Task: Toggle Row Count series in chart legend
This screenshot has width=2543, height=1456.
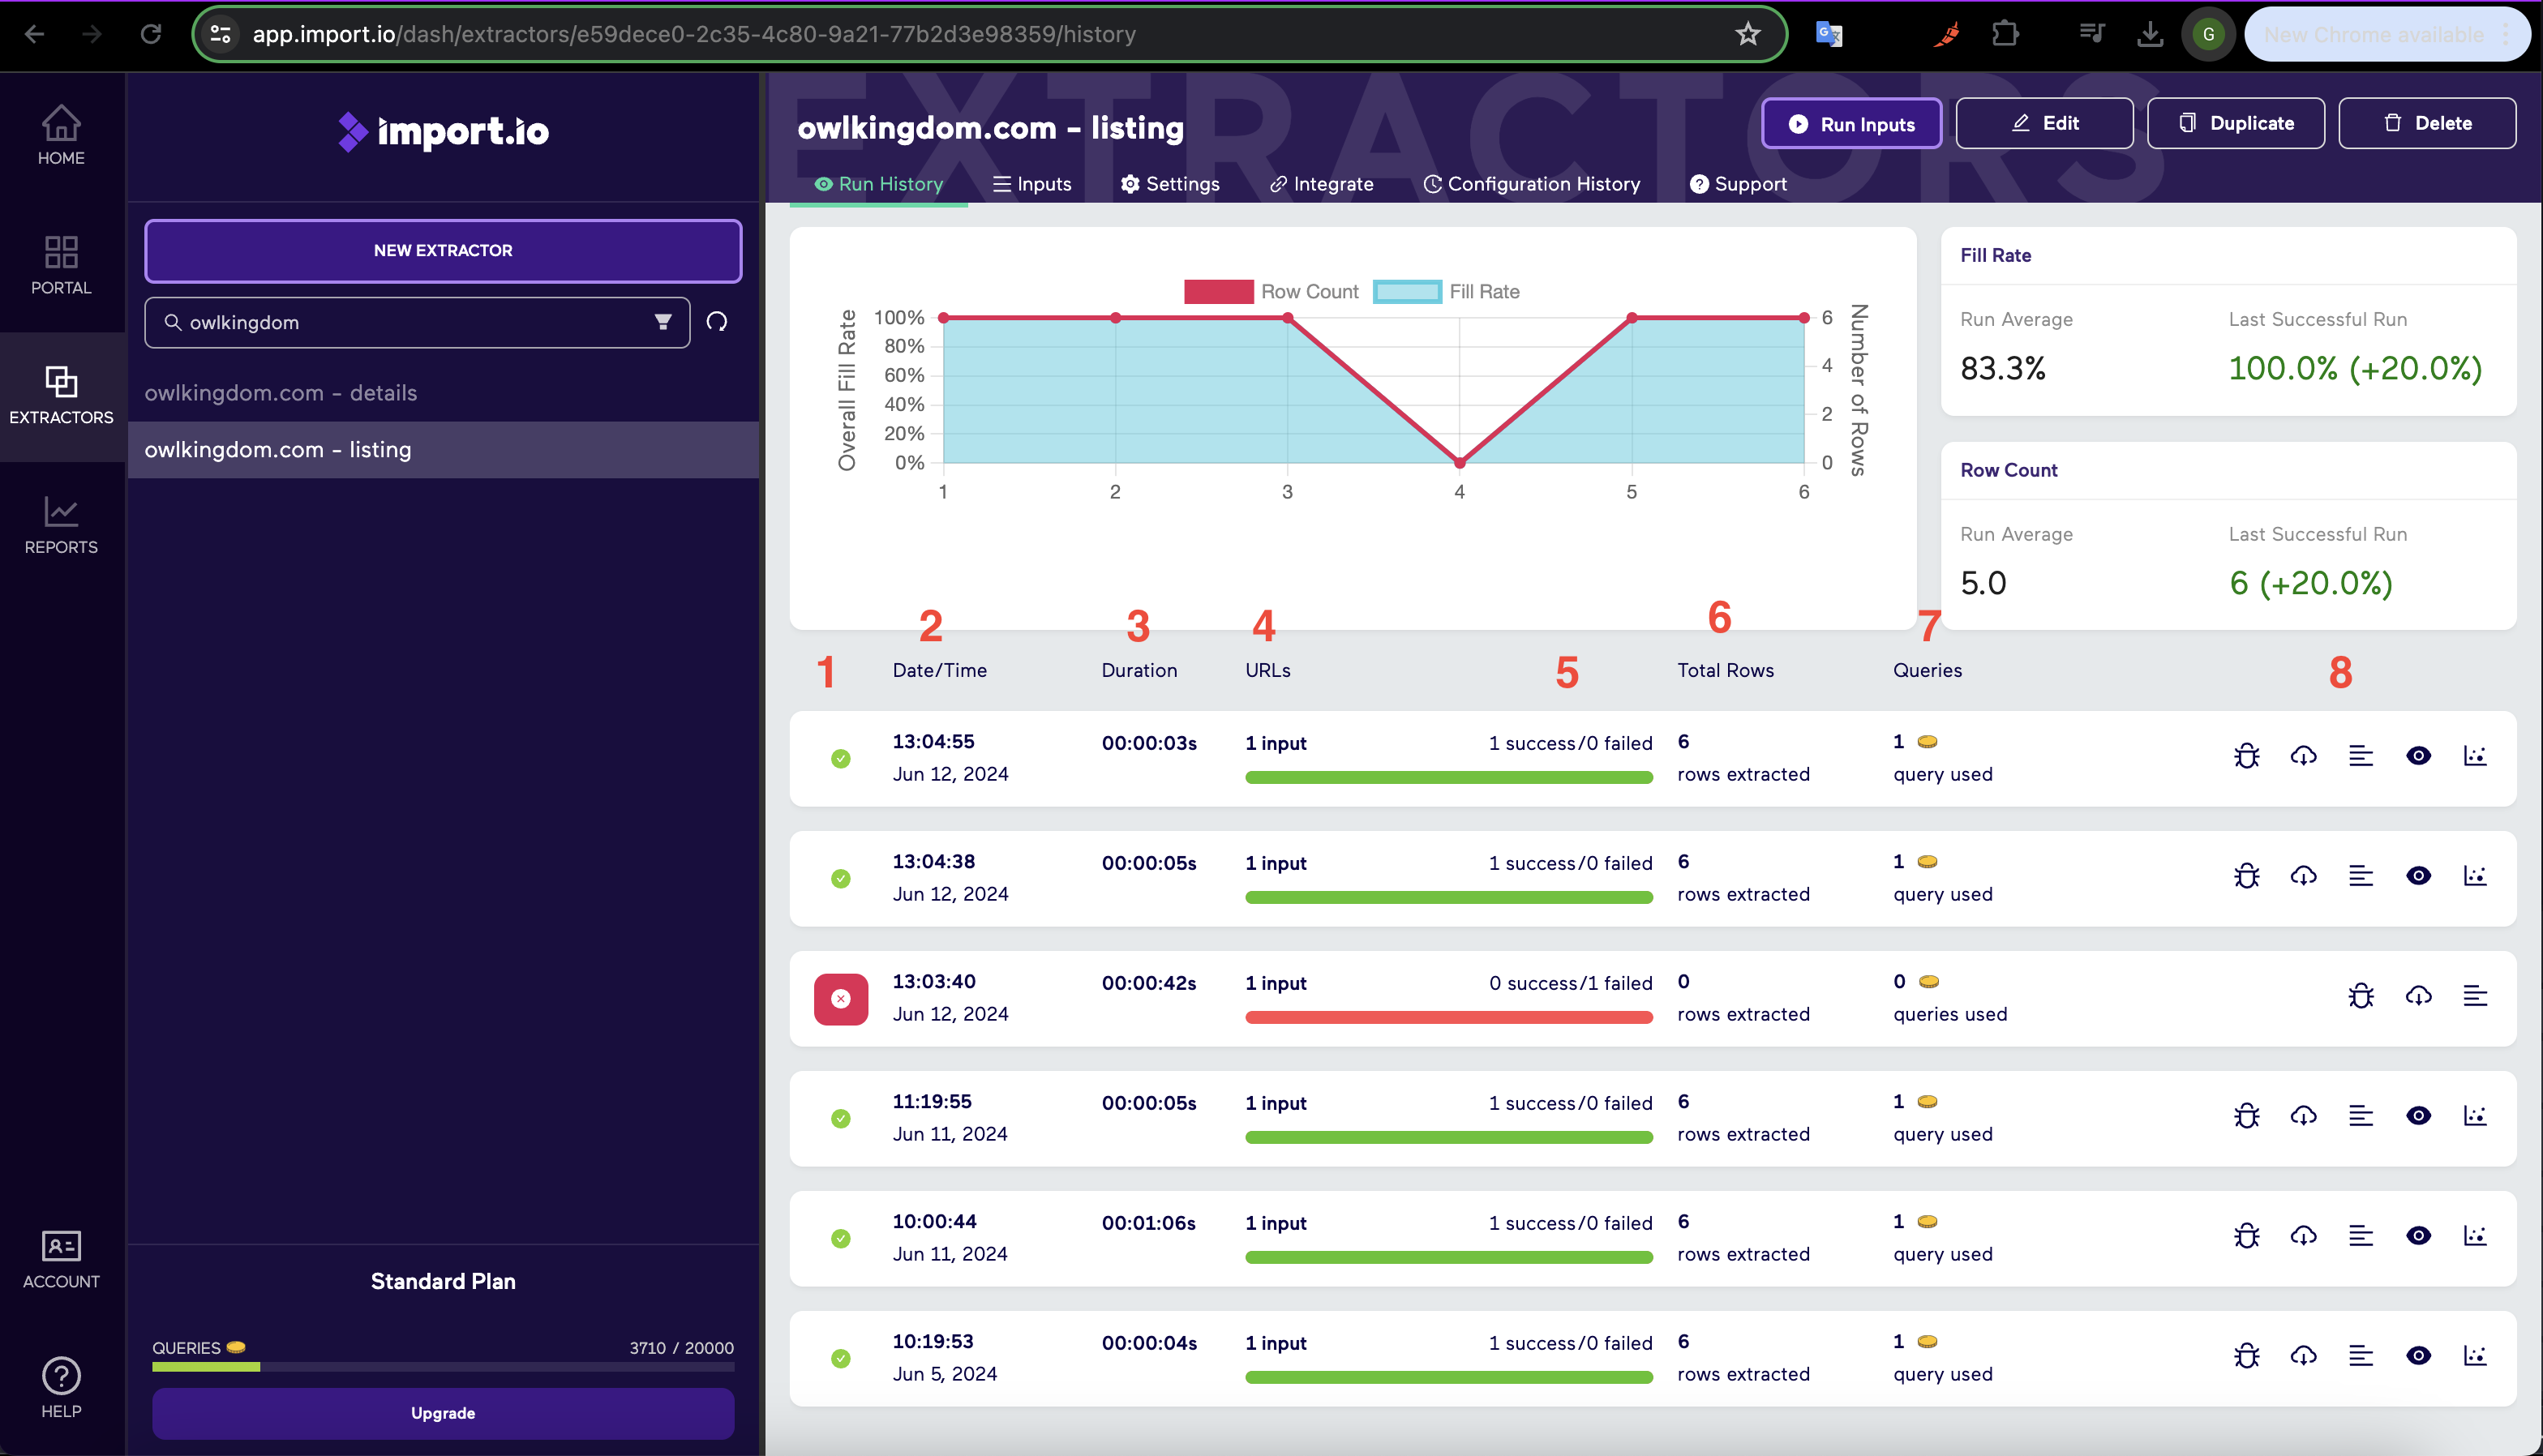Action: pos(1271,291)
